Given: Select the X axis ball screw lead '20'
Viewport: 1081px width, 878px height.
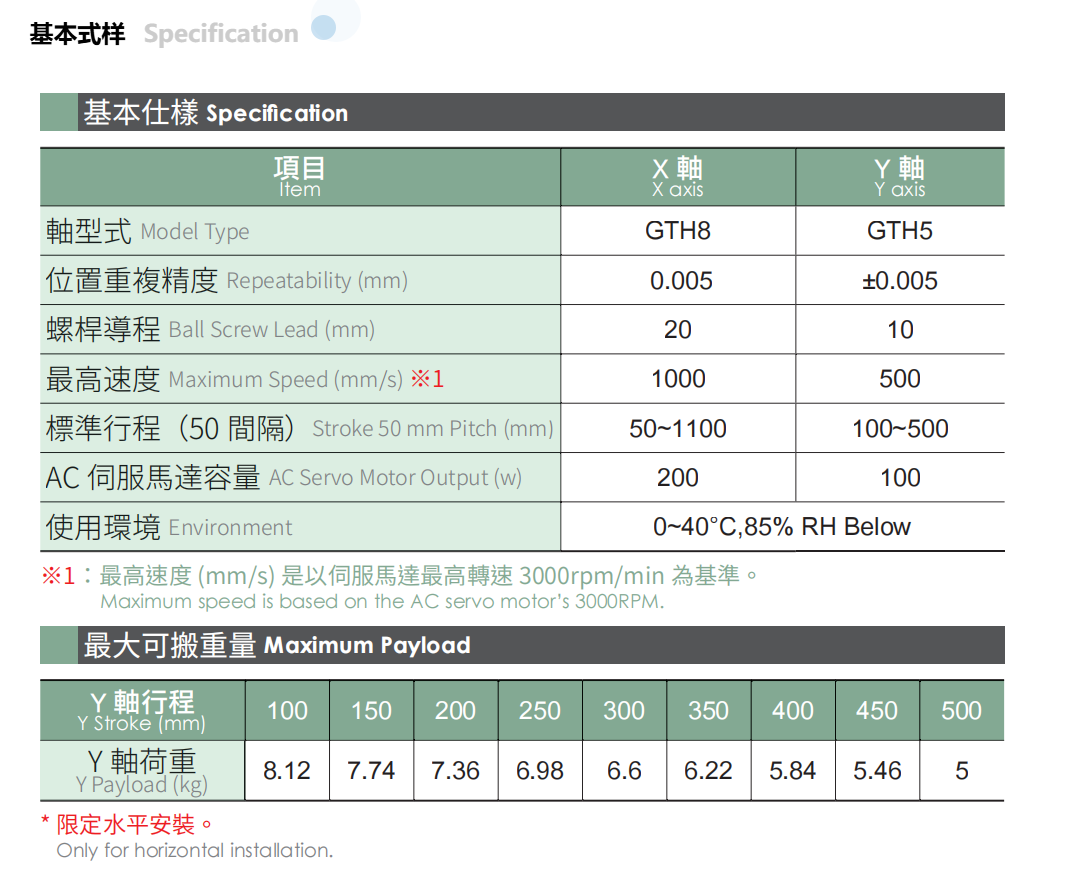Looking at the screenshot, I should [678, 329].
